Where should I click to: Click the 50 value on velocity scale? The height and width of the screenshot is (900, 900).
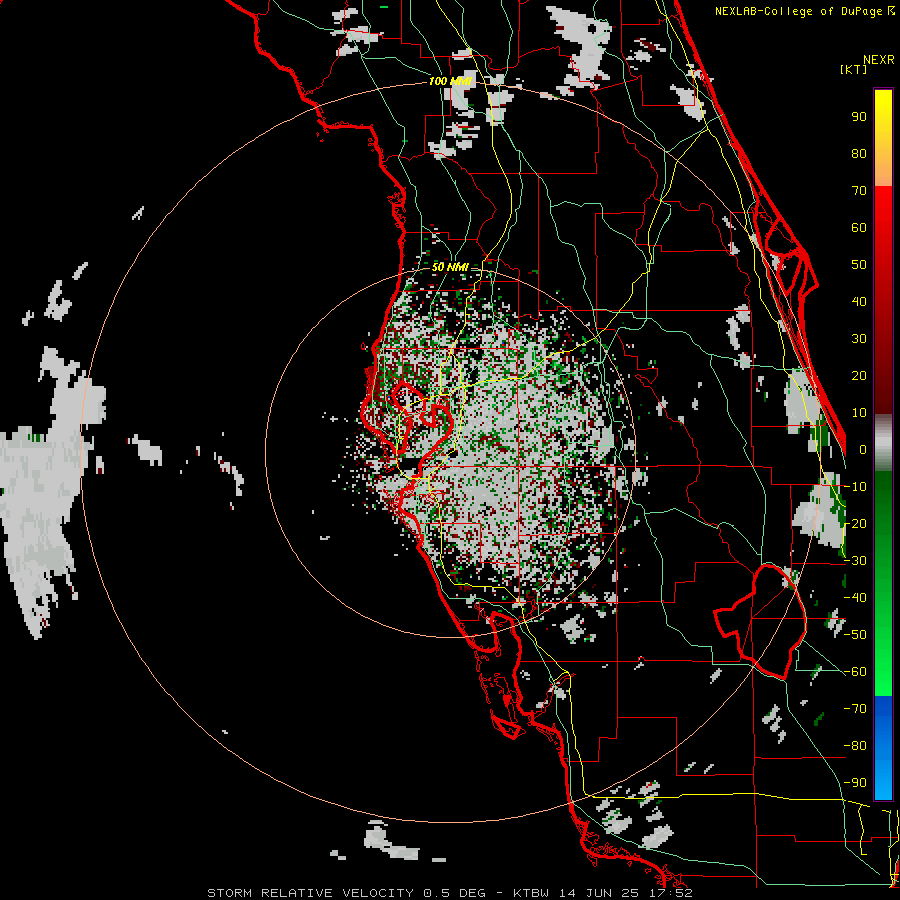click(x=859, y=265)
